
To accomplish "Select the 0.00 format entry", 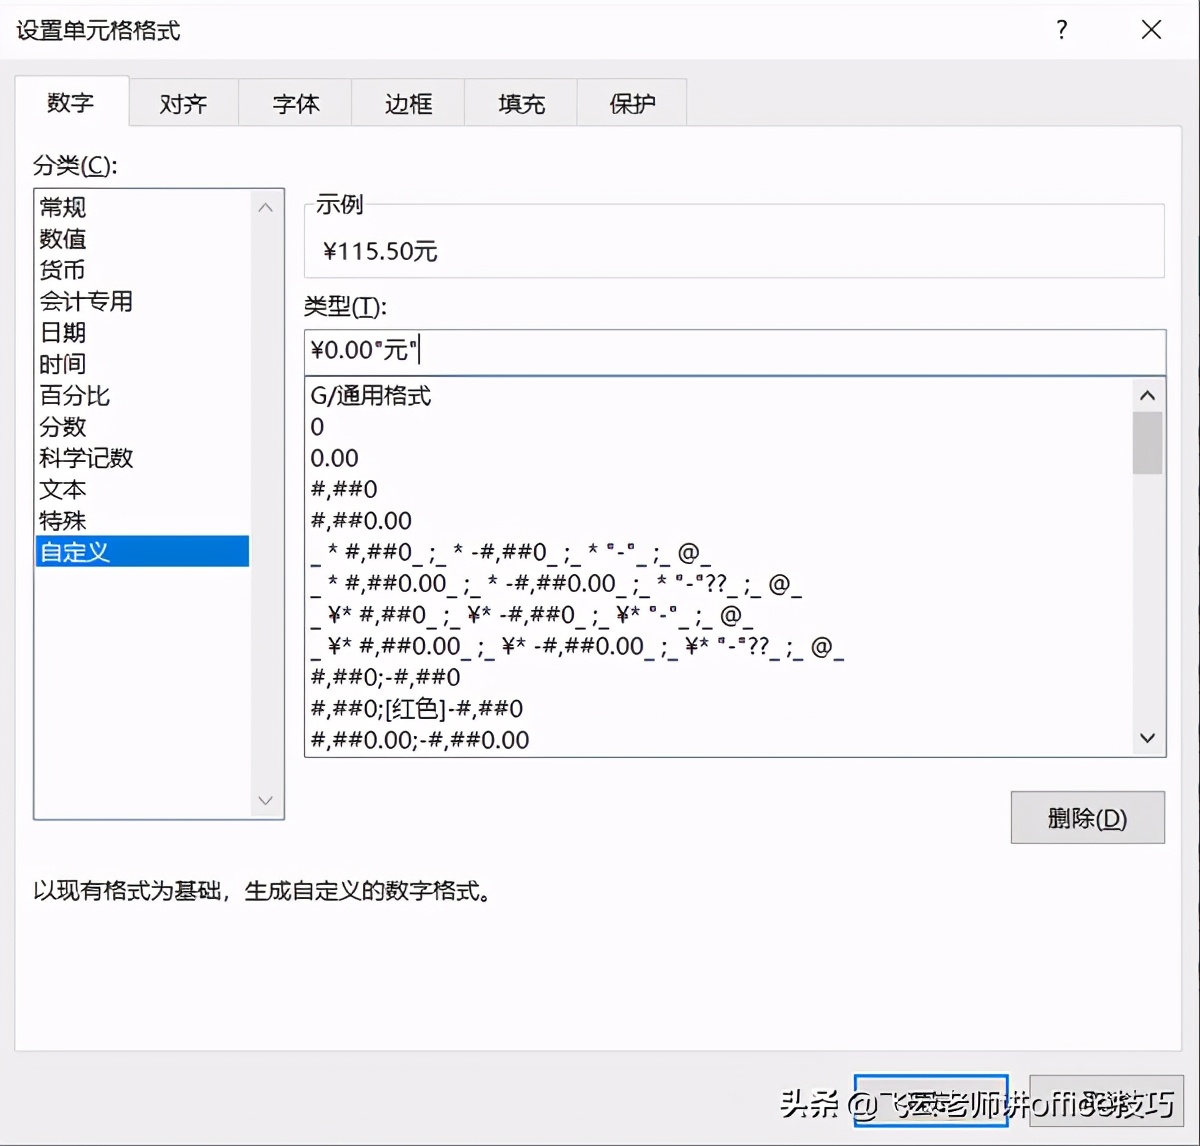I will (718, 458).
